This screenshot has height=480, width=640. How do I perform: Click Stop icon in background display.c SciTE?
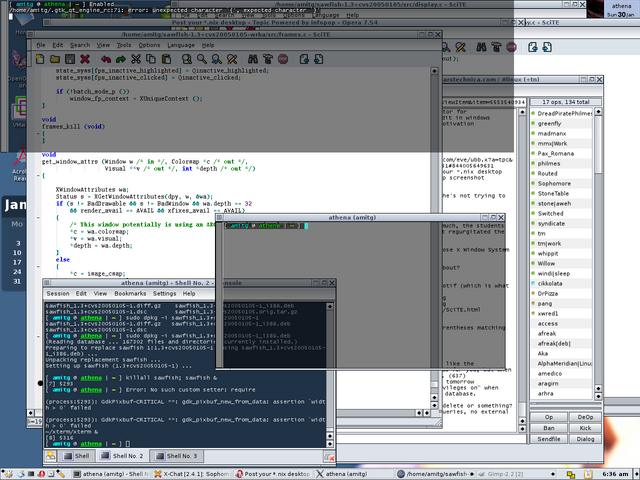coord(511,47)
